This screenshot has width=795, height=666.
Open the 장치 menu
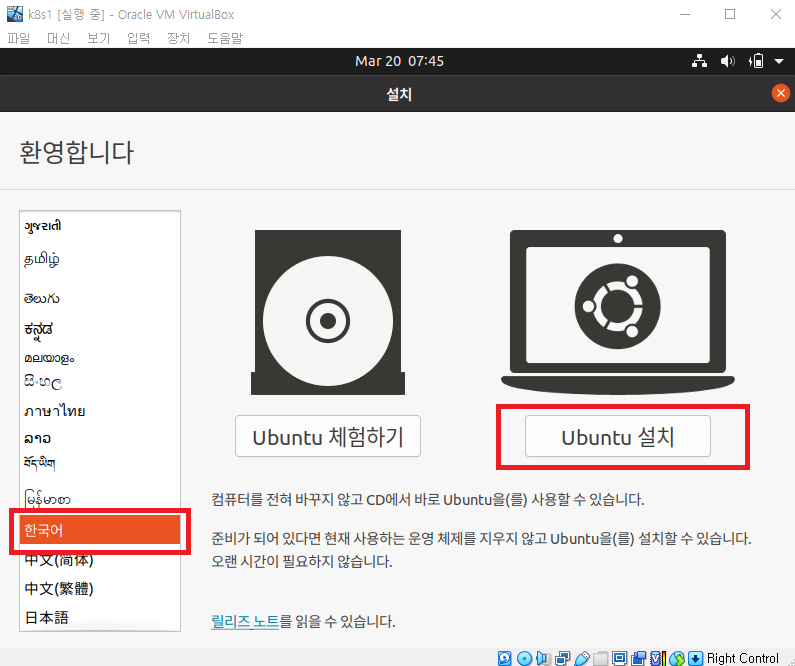(178, 38)
